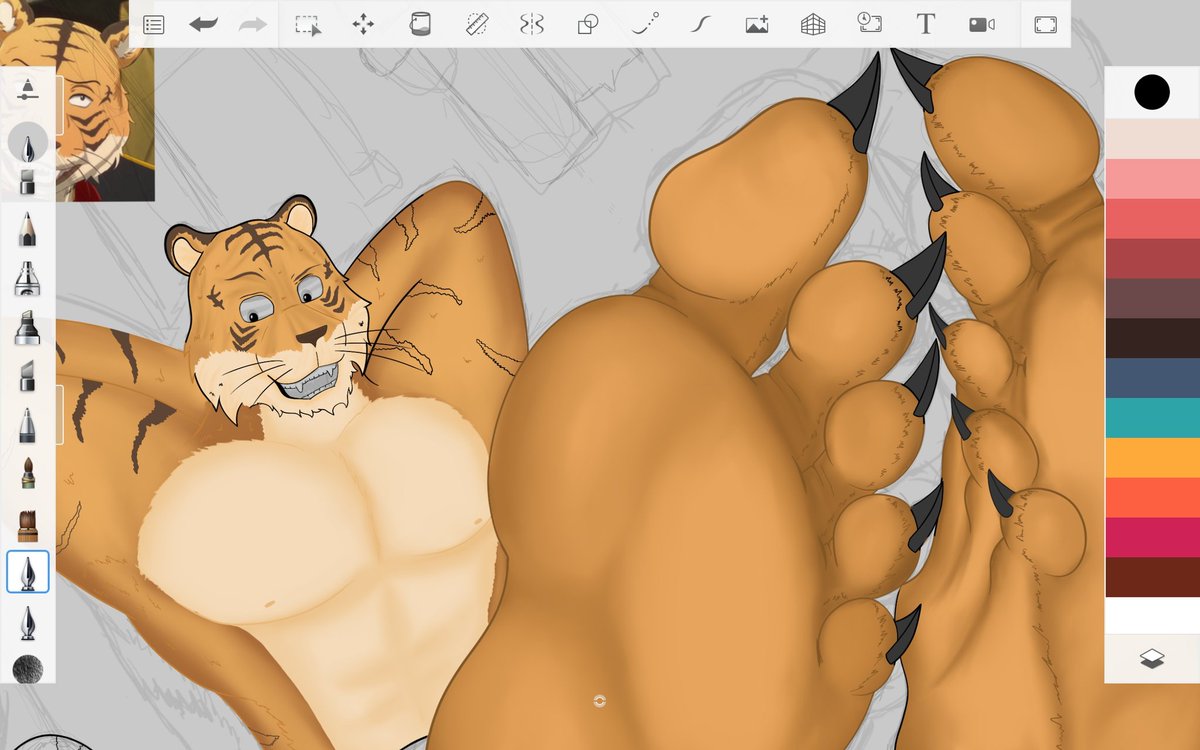Activate the Transform move tool
The image size is (1200, 750).
363,25
